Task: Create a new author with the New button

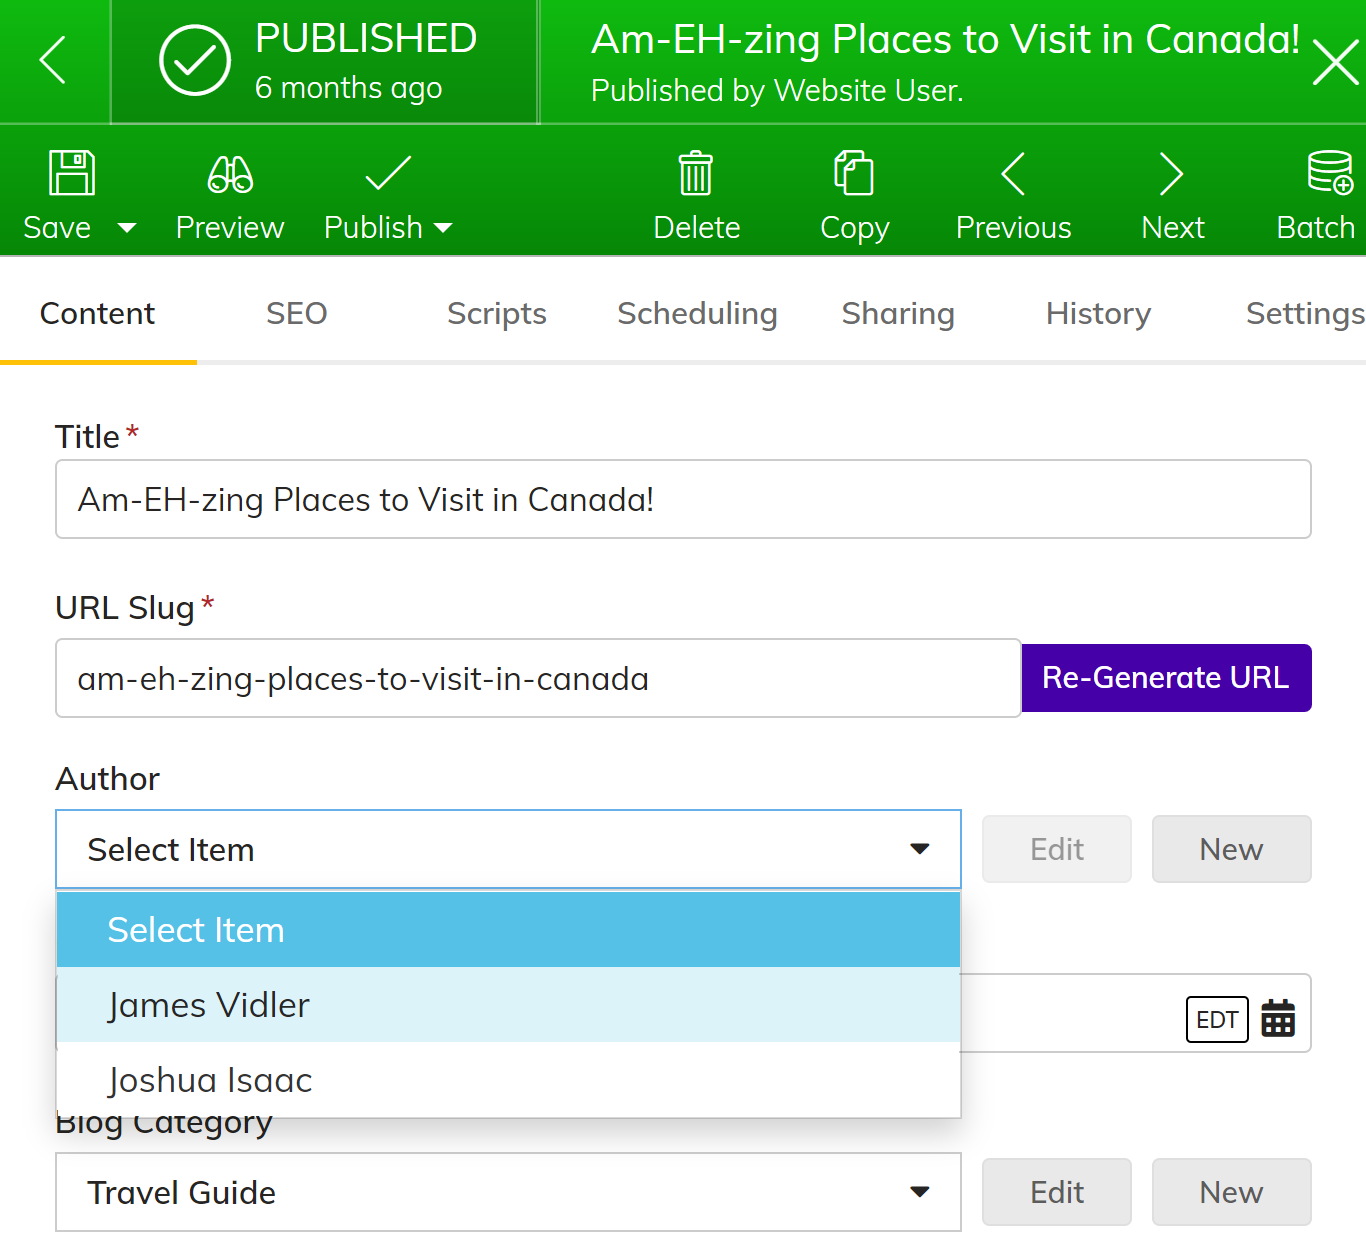Action: click(x=1231, y=849)
